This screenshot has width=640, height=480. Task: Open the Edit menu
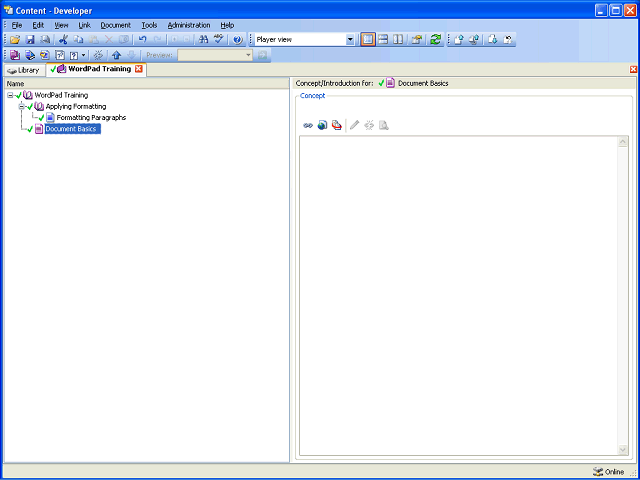click(x=38, y=25)
